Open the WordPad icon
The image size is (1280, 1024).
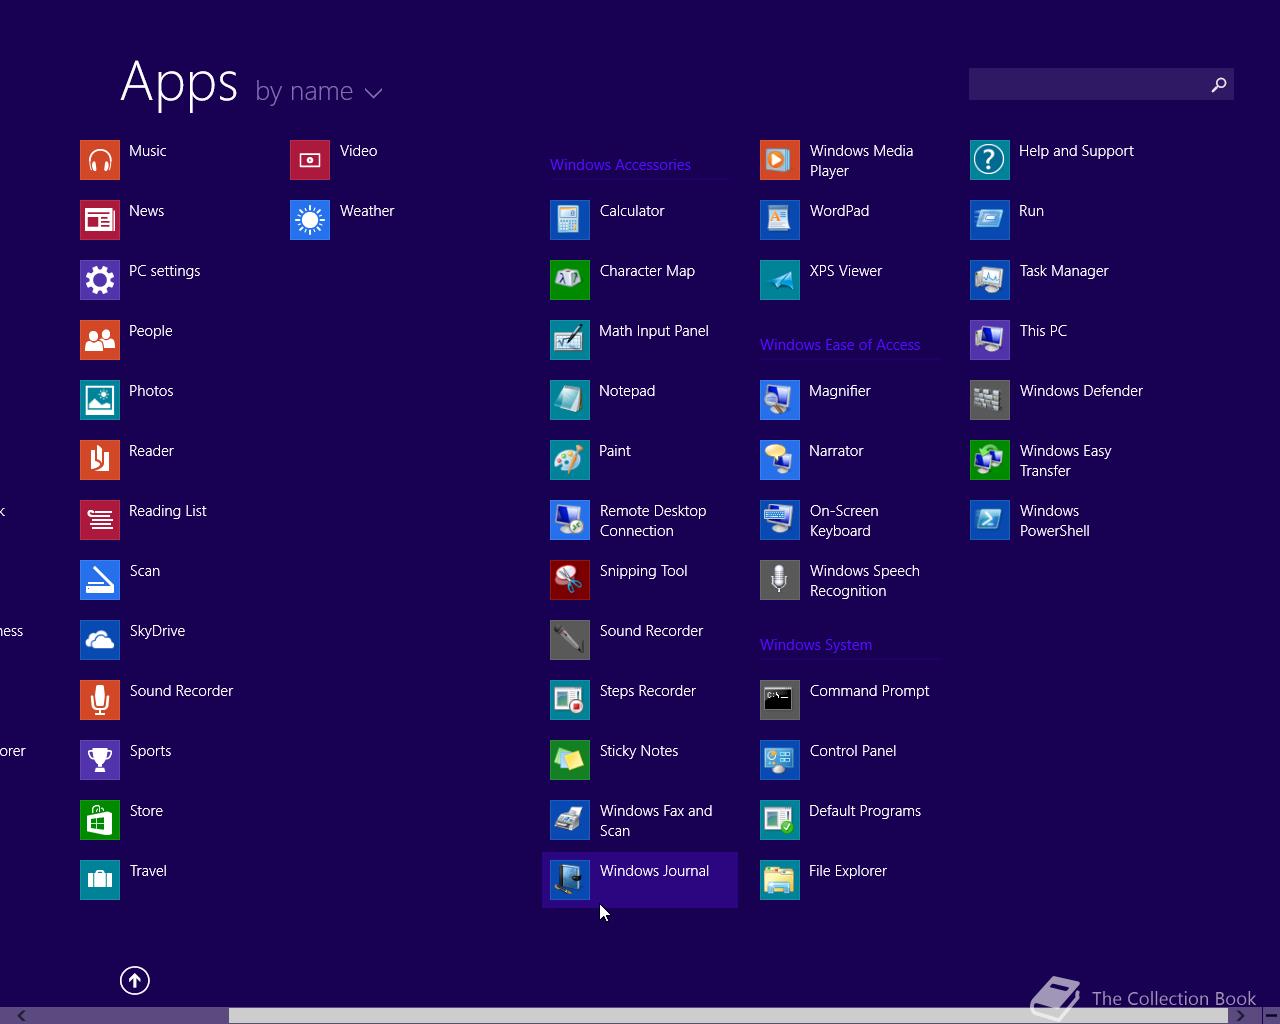(x=780, y=220)
